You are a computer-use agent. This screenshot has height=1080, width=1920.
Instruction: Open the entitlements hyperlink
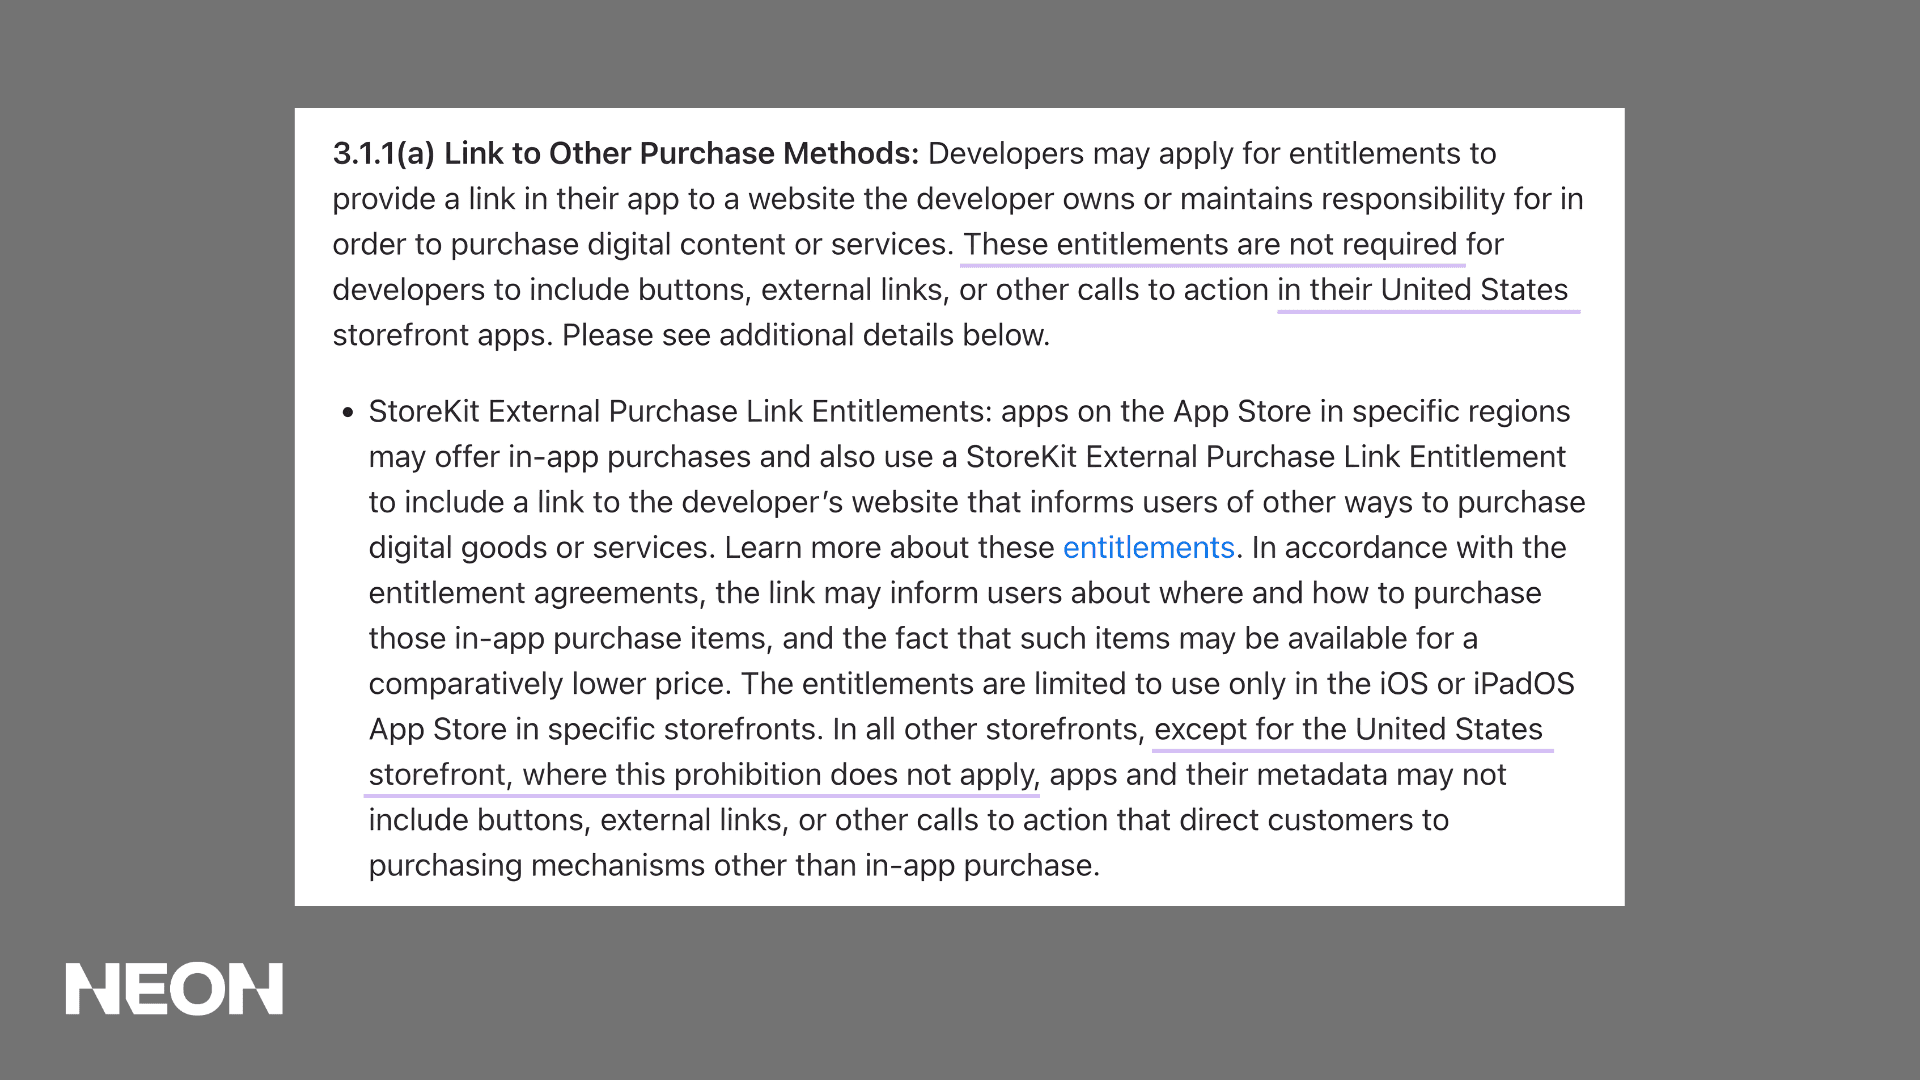coord(1148,548)
